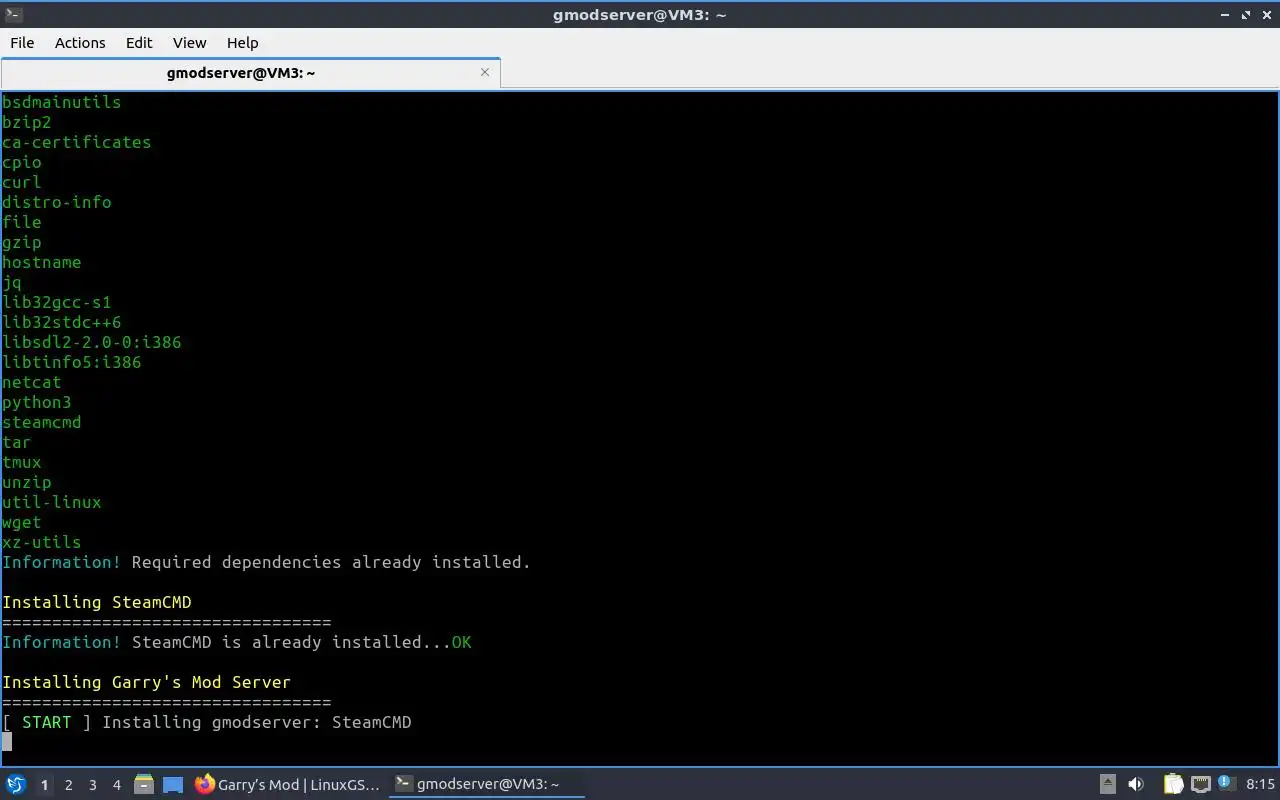Click the util-linux line
Viewport: 1280px width, 800px height.
(x=52, y=502)
